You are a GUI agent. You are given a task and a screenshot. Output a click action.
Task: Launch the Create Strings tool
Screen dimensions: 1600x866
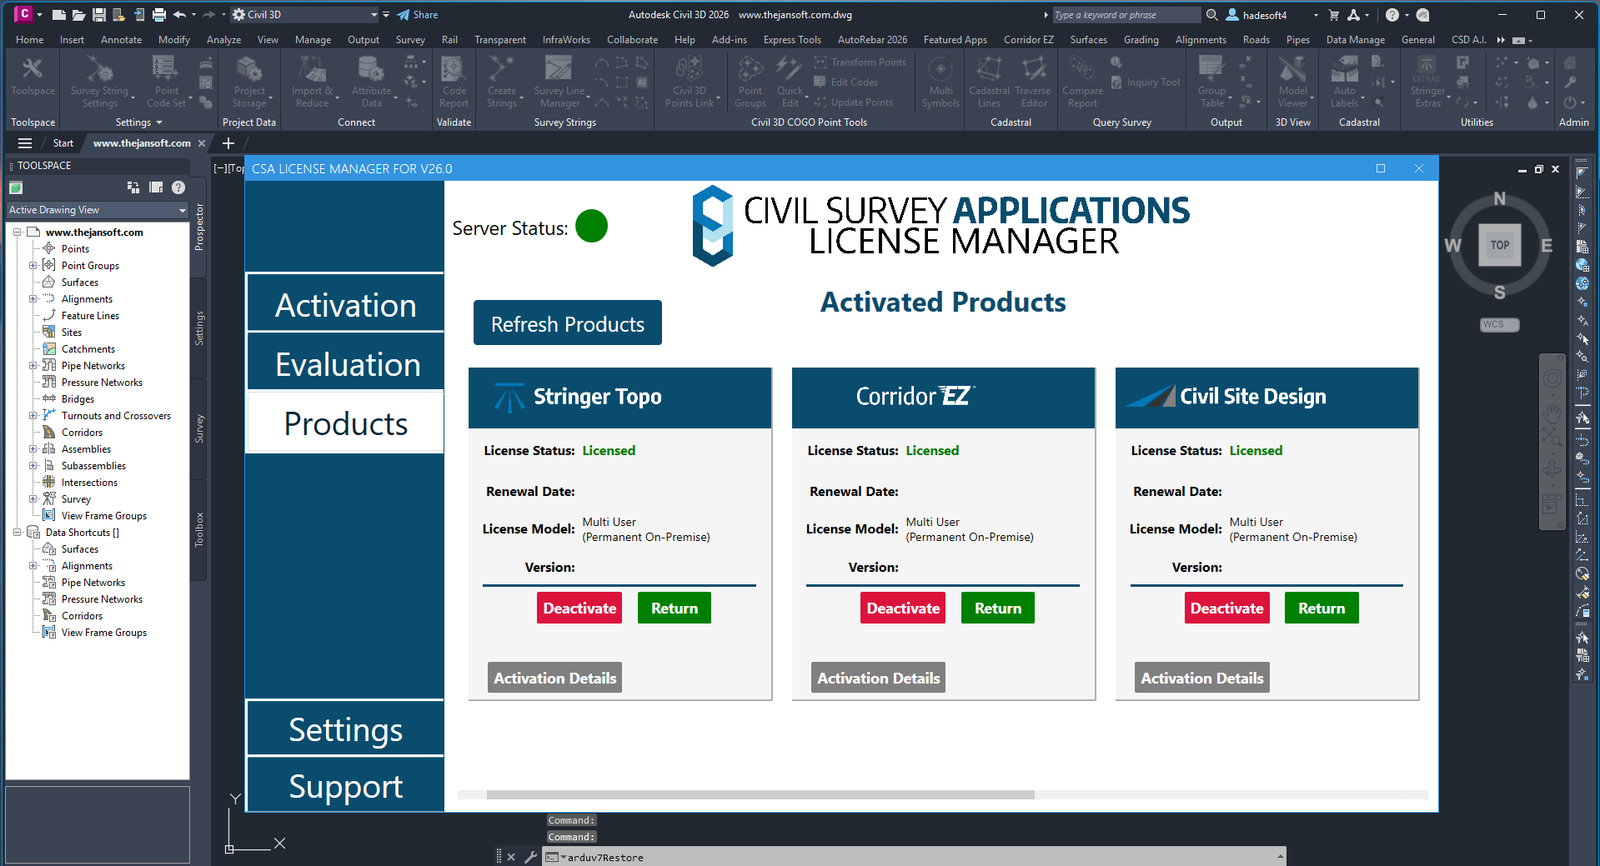(x=502, y=82)
